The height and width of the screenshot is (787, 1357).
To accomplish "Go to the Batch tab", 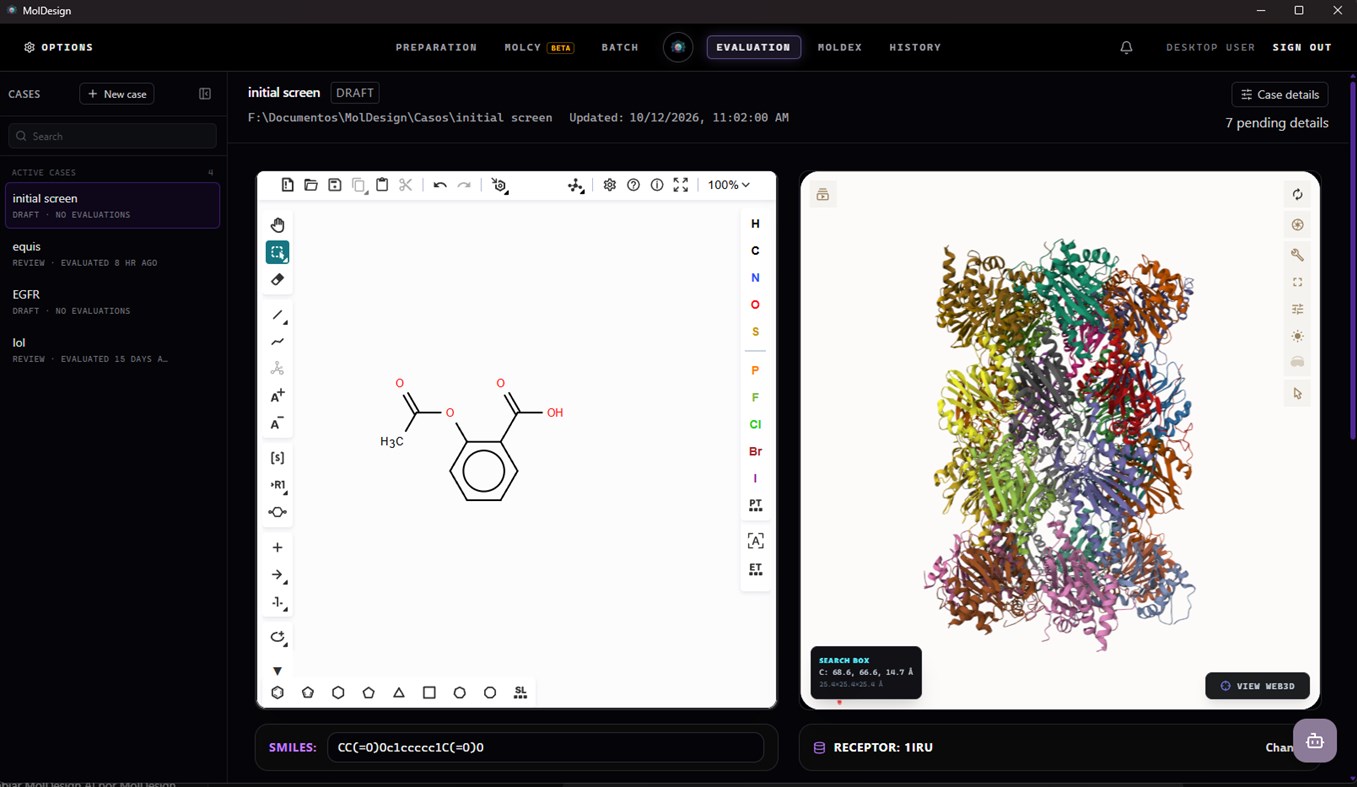I will [620, 47].
